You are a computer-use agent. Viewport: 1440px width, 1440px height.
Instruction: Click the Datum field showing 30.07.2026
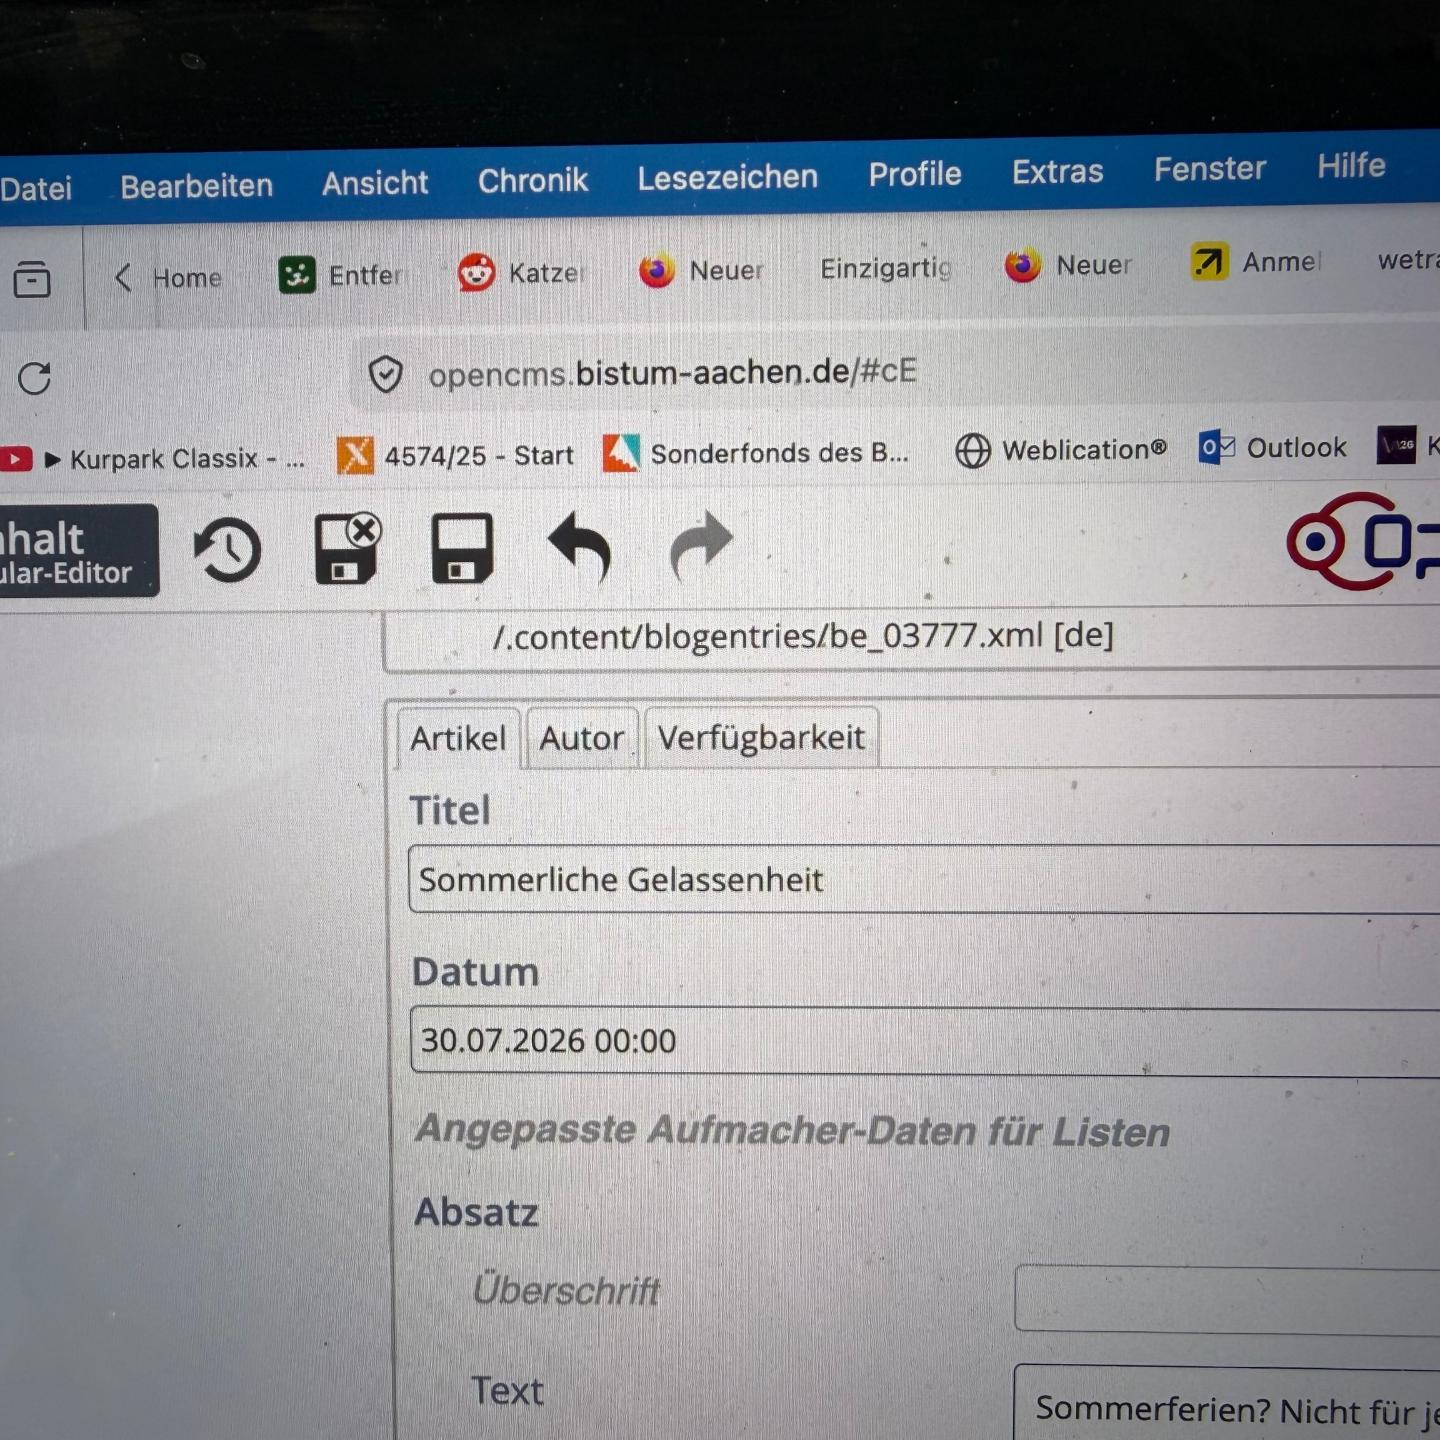tap(925, 1041)
